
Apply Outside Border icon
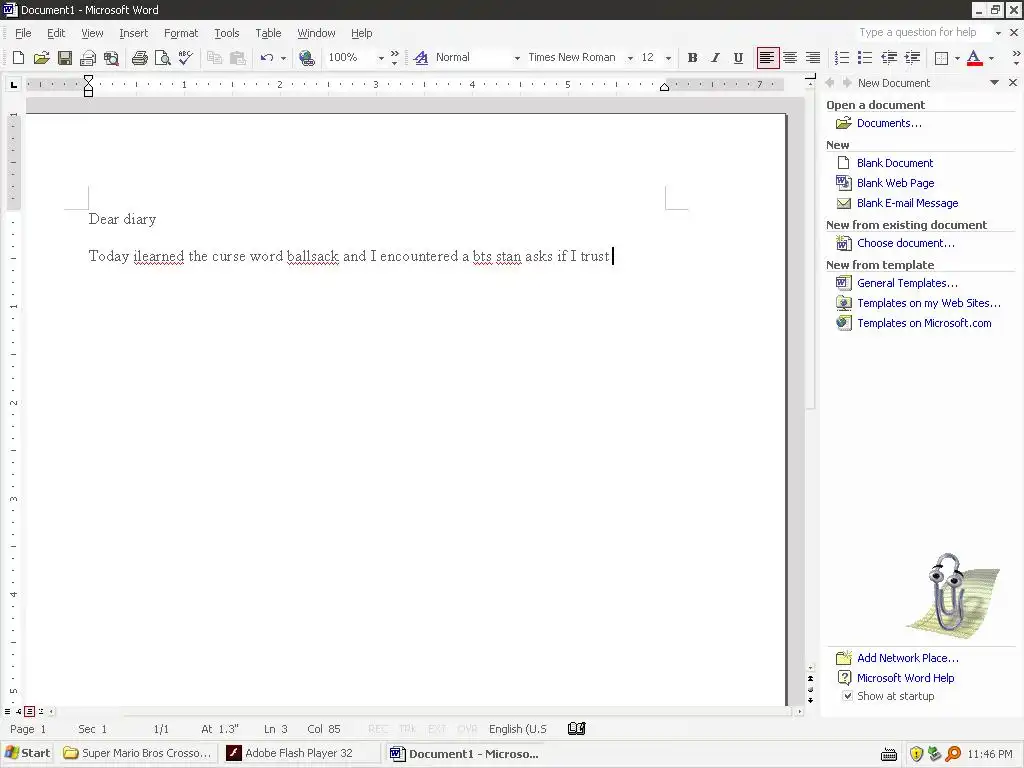coord(941,58)
